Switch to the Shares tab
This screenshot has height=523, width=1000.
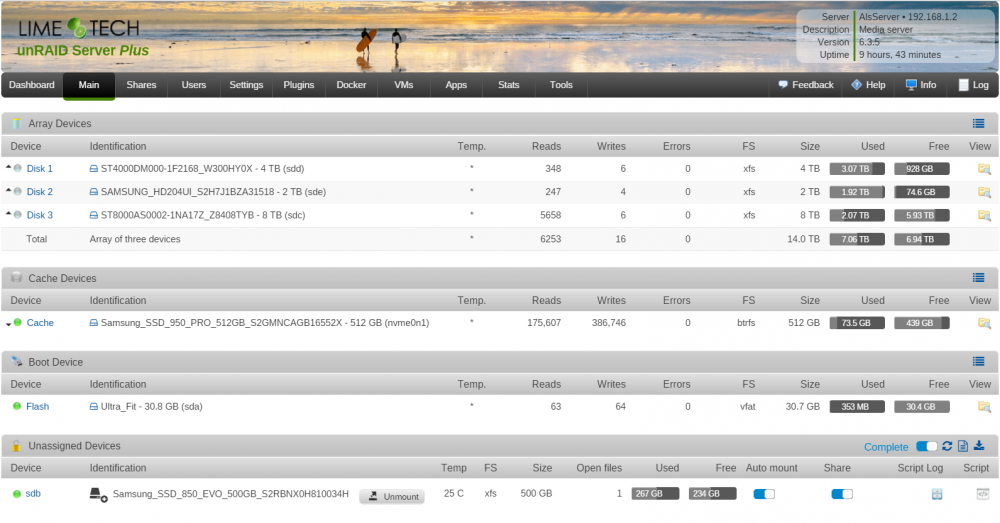tap(141, 85)
